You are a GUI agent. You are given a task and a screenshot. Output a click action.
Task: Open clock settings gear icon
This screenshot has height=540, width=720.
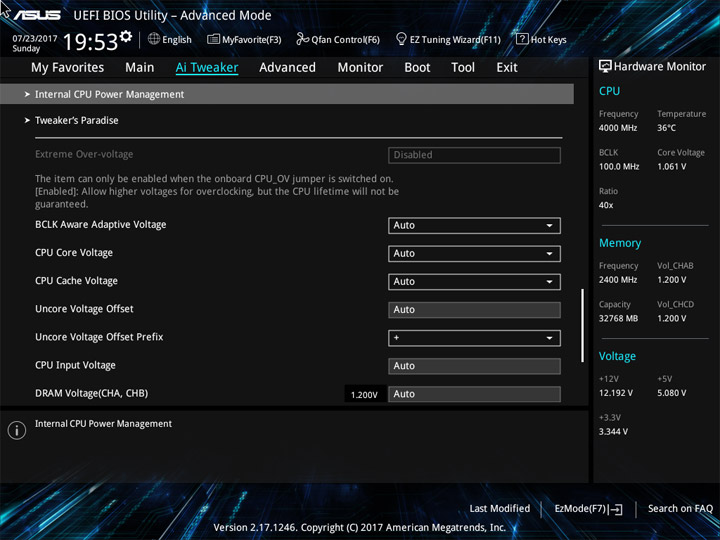126,36
